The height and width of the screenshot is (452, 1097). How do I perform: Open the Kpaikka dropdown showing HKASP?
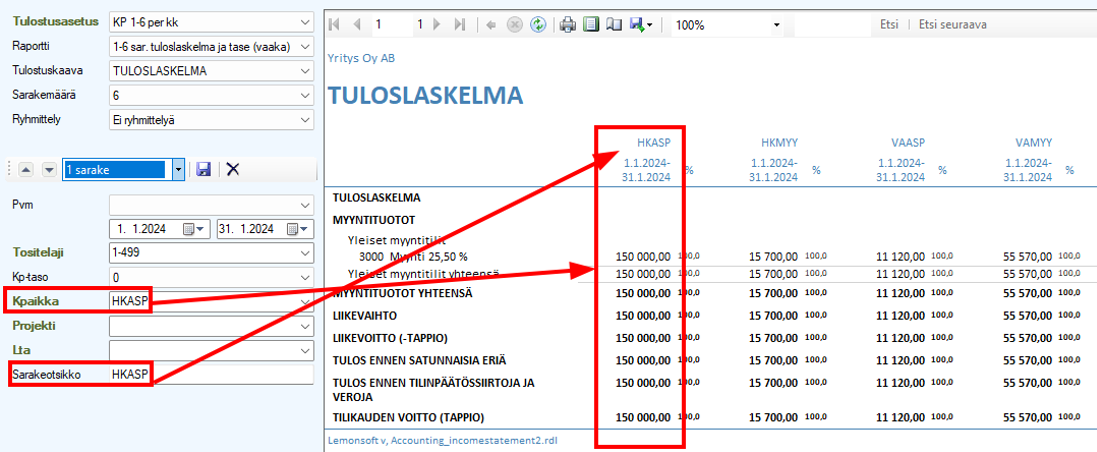tap(305, 301)
